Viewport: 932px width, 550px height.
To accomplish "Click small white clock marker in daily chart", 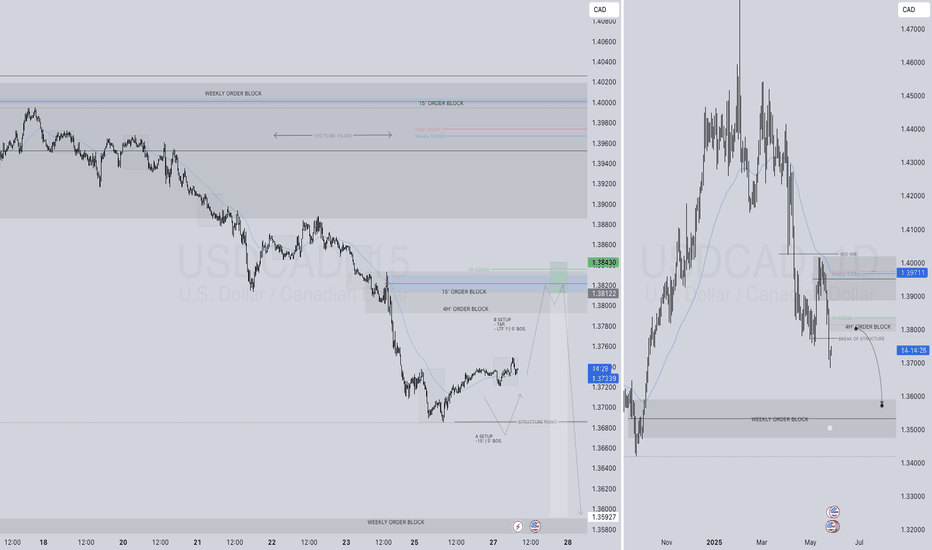I will [x=830, y=428].
